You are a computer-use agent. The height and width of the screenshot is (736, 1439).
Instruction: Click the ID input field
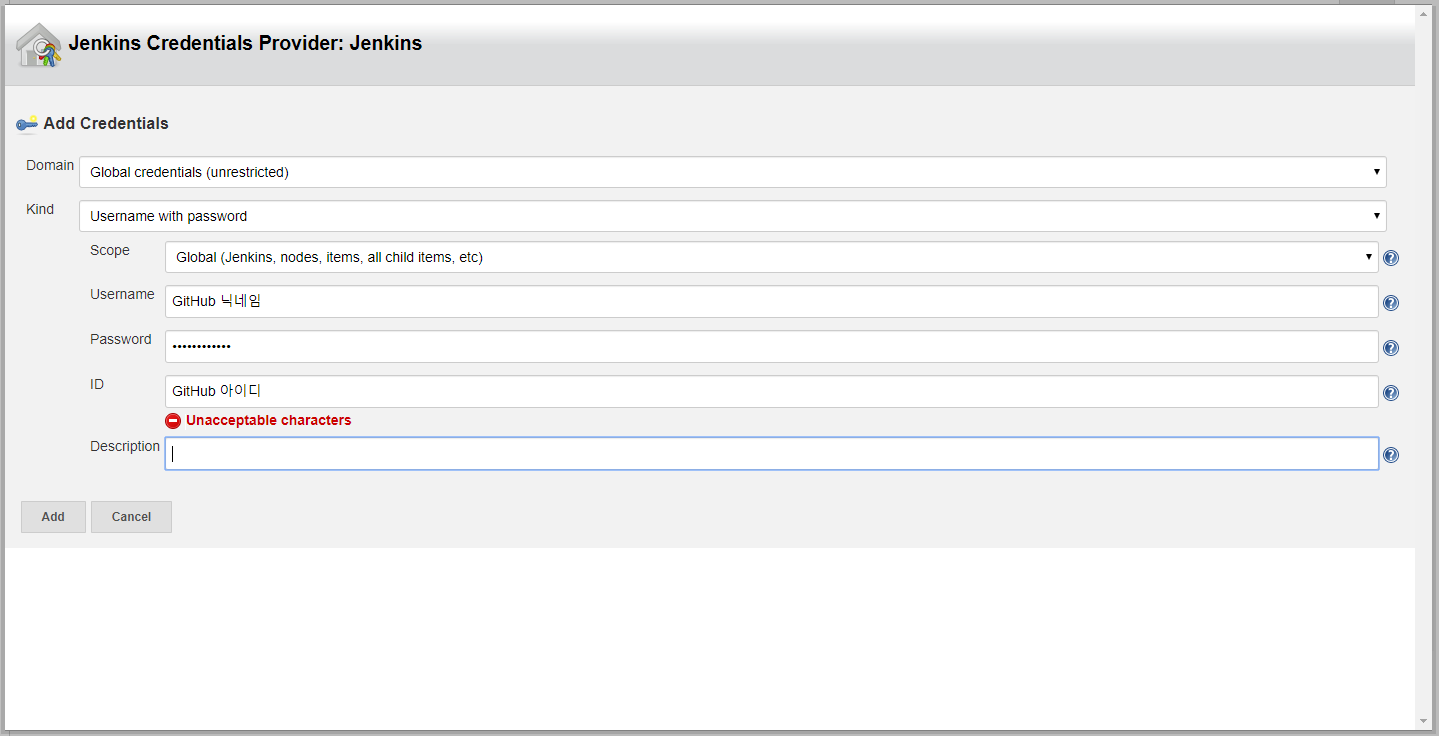pos(772,392)
